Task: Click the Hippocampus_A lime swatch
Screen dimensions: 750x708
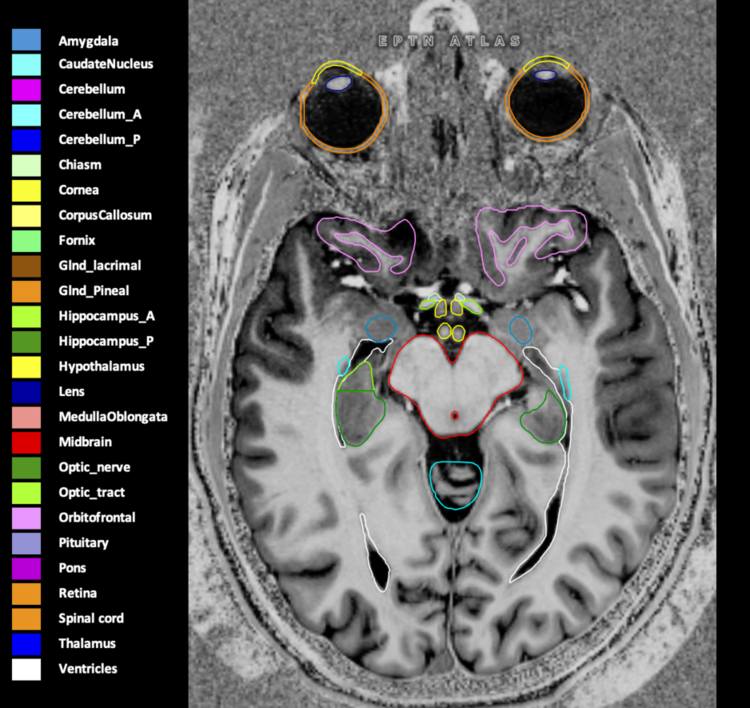Action: tap(26, 317)
